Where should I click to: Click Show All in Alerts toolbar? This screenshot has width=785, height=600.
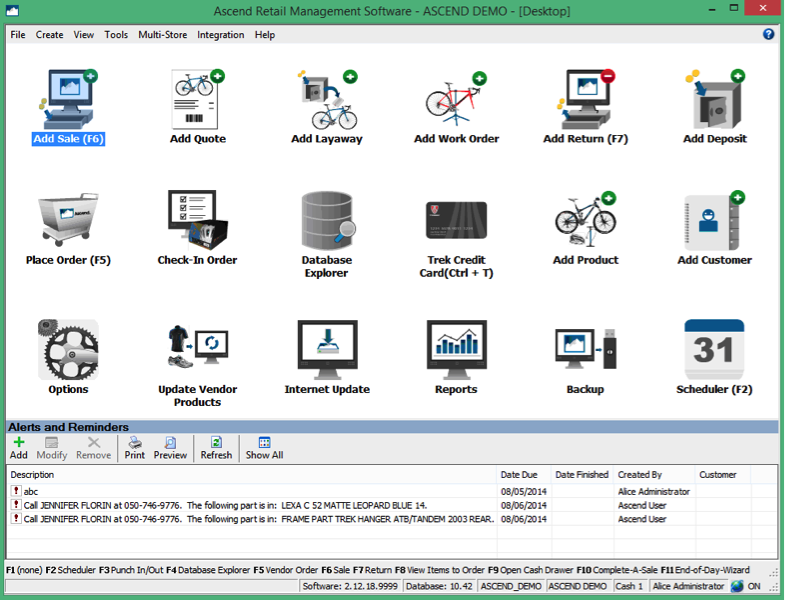pos(264,447)
